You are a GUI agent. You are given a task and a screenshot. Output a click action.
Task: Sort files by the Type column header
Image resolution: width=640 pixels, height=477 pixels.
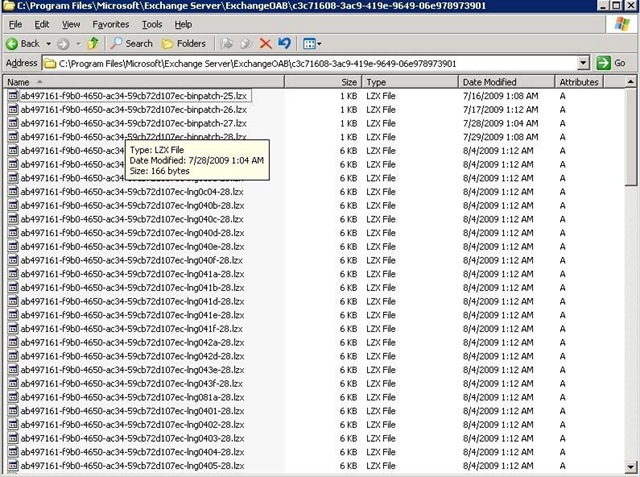pyautogui.click(x=410, y=82)
